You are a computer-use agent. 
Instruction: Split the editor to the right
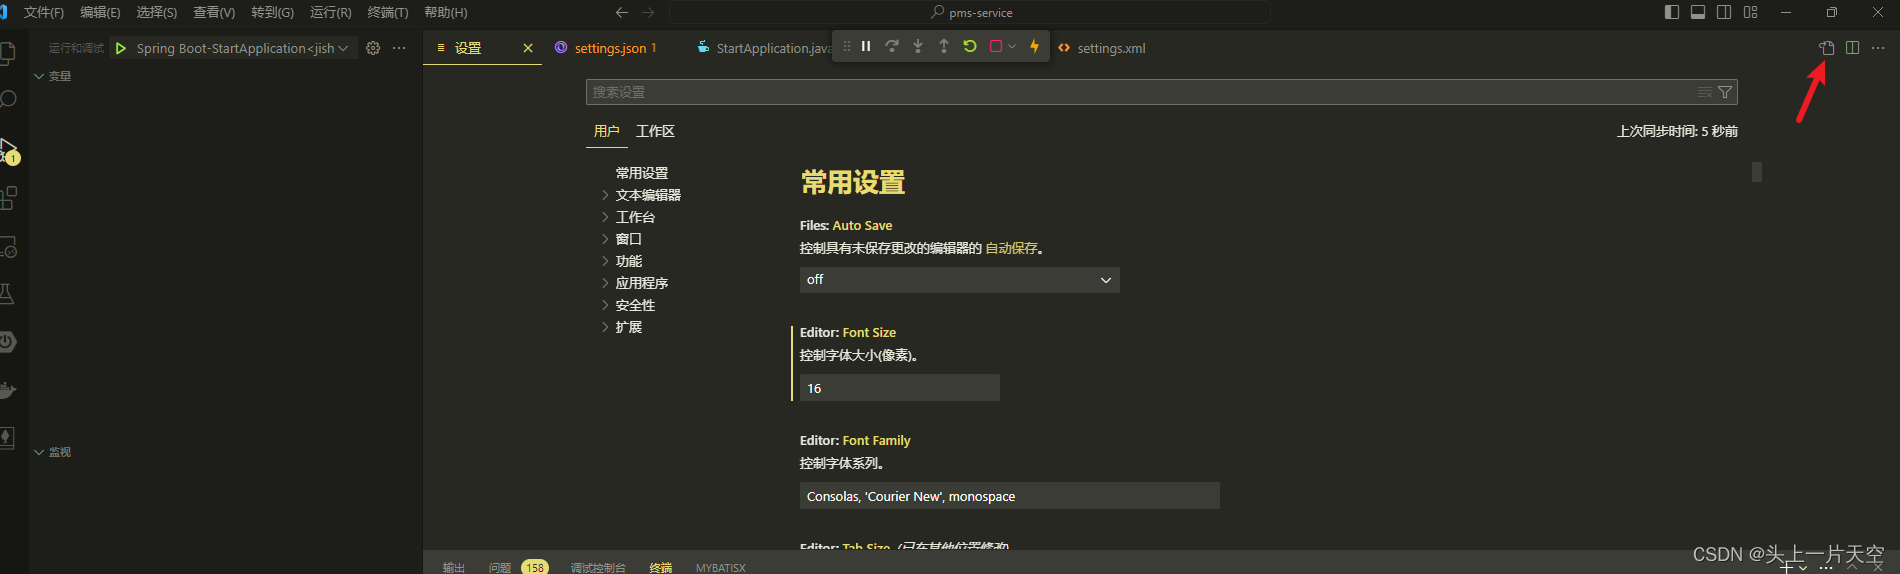pyautogui.click(x=1853, y=48)
